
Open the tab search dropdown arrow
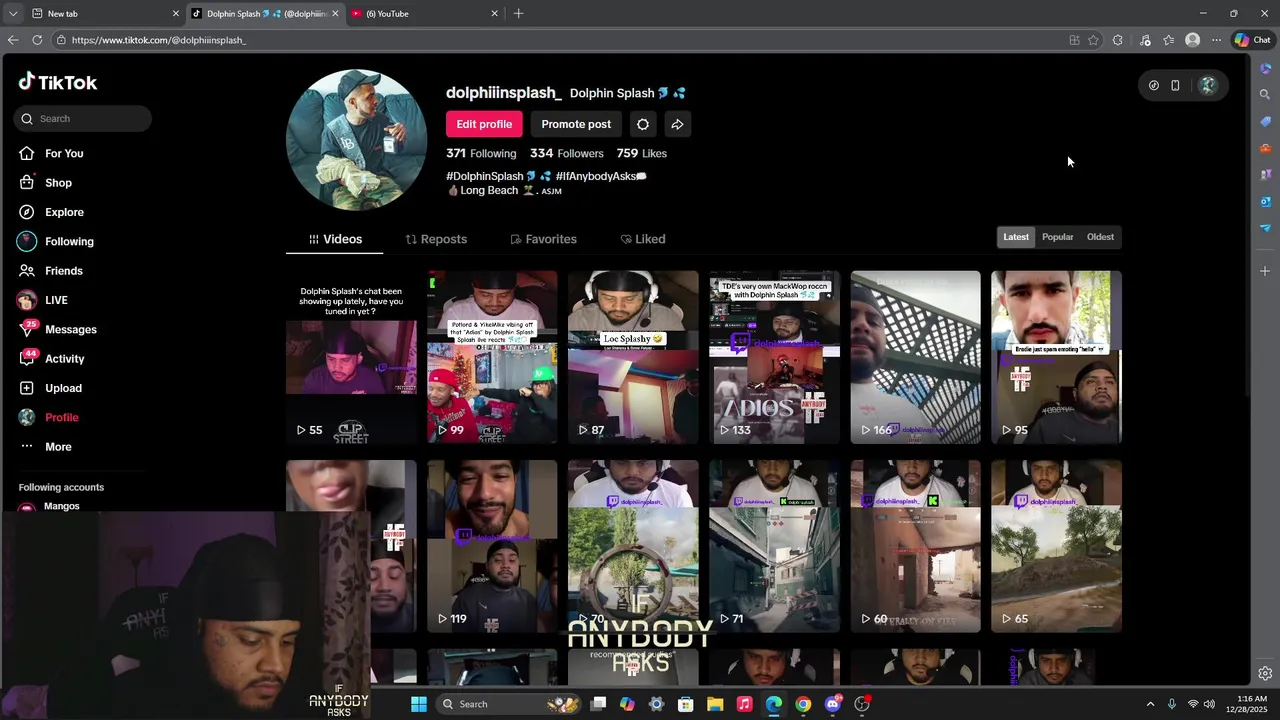12,13
